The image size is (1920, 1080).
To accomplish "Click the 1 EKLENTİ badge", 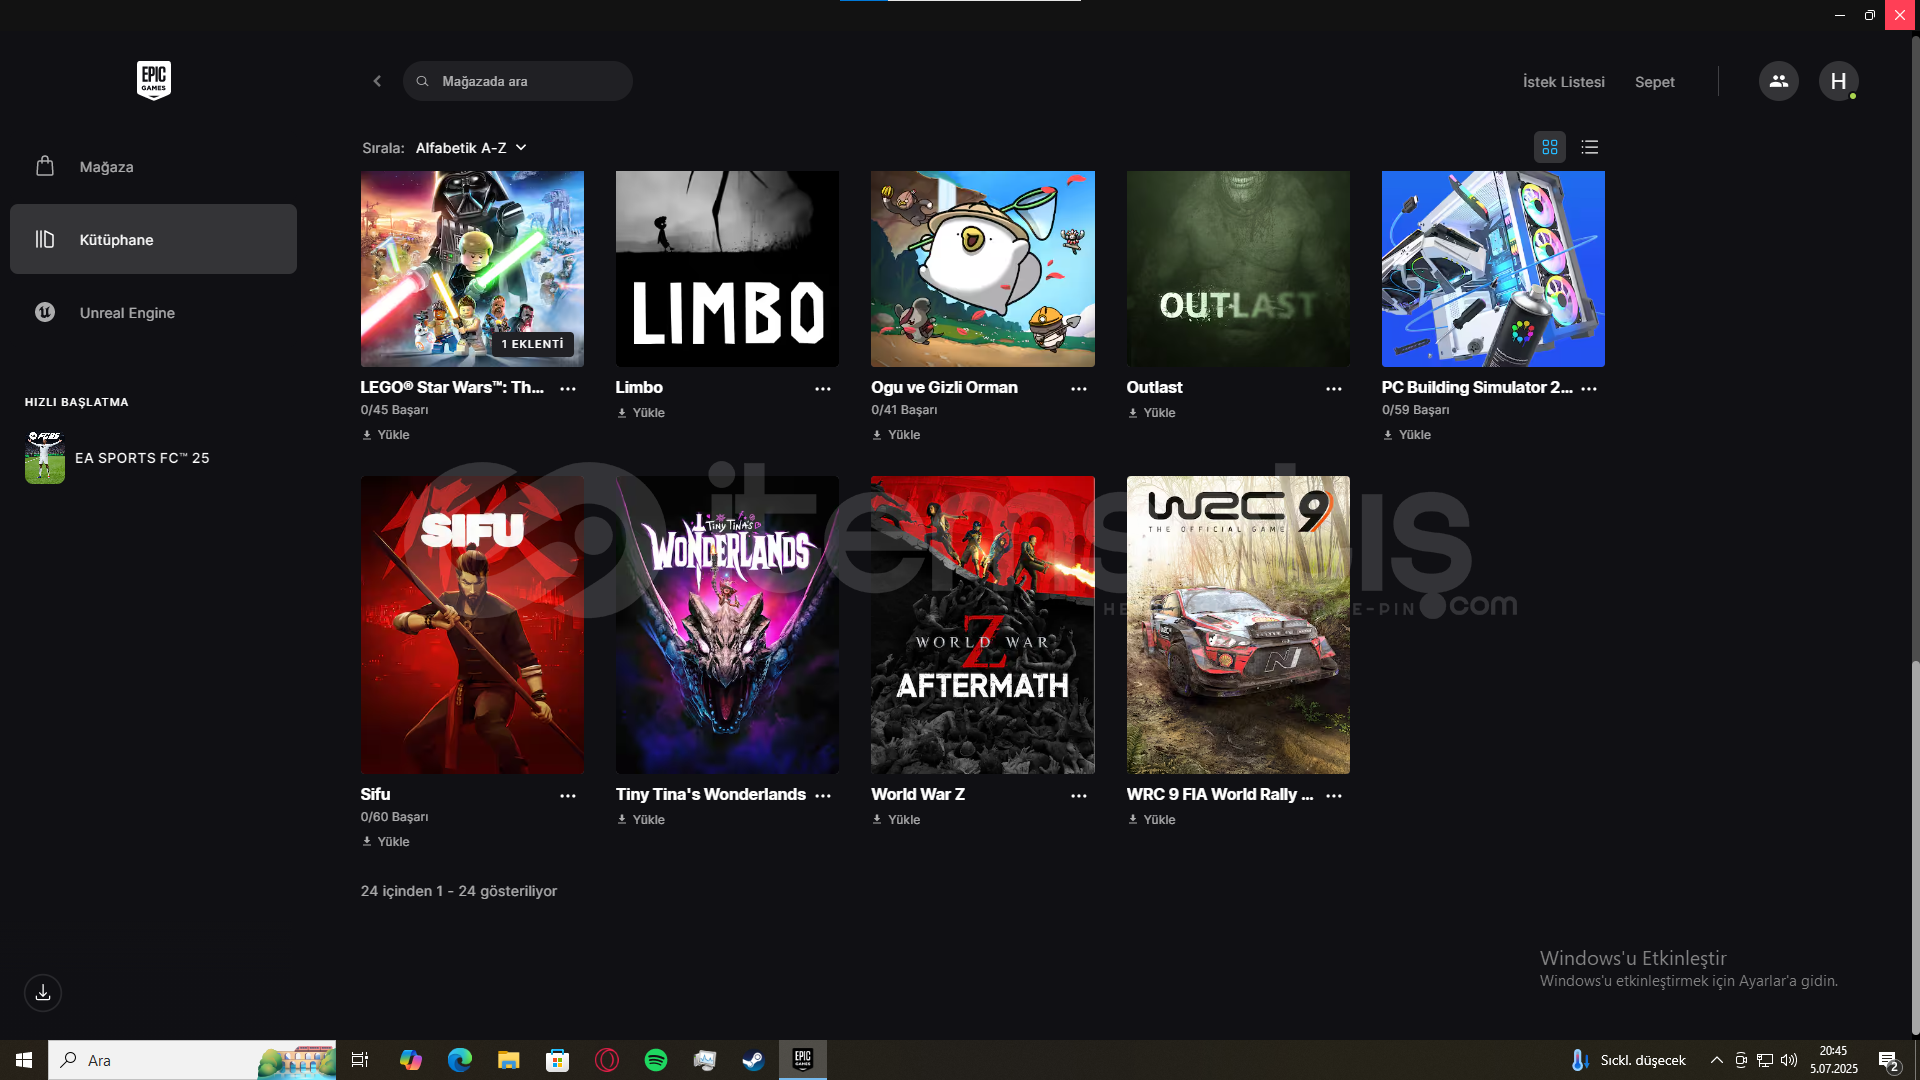I will (533, 344).
